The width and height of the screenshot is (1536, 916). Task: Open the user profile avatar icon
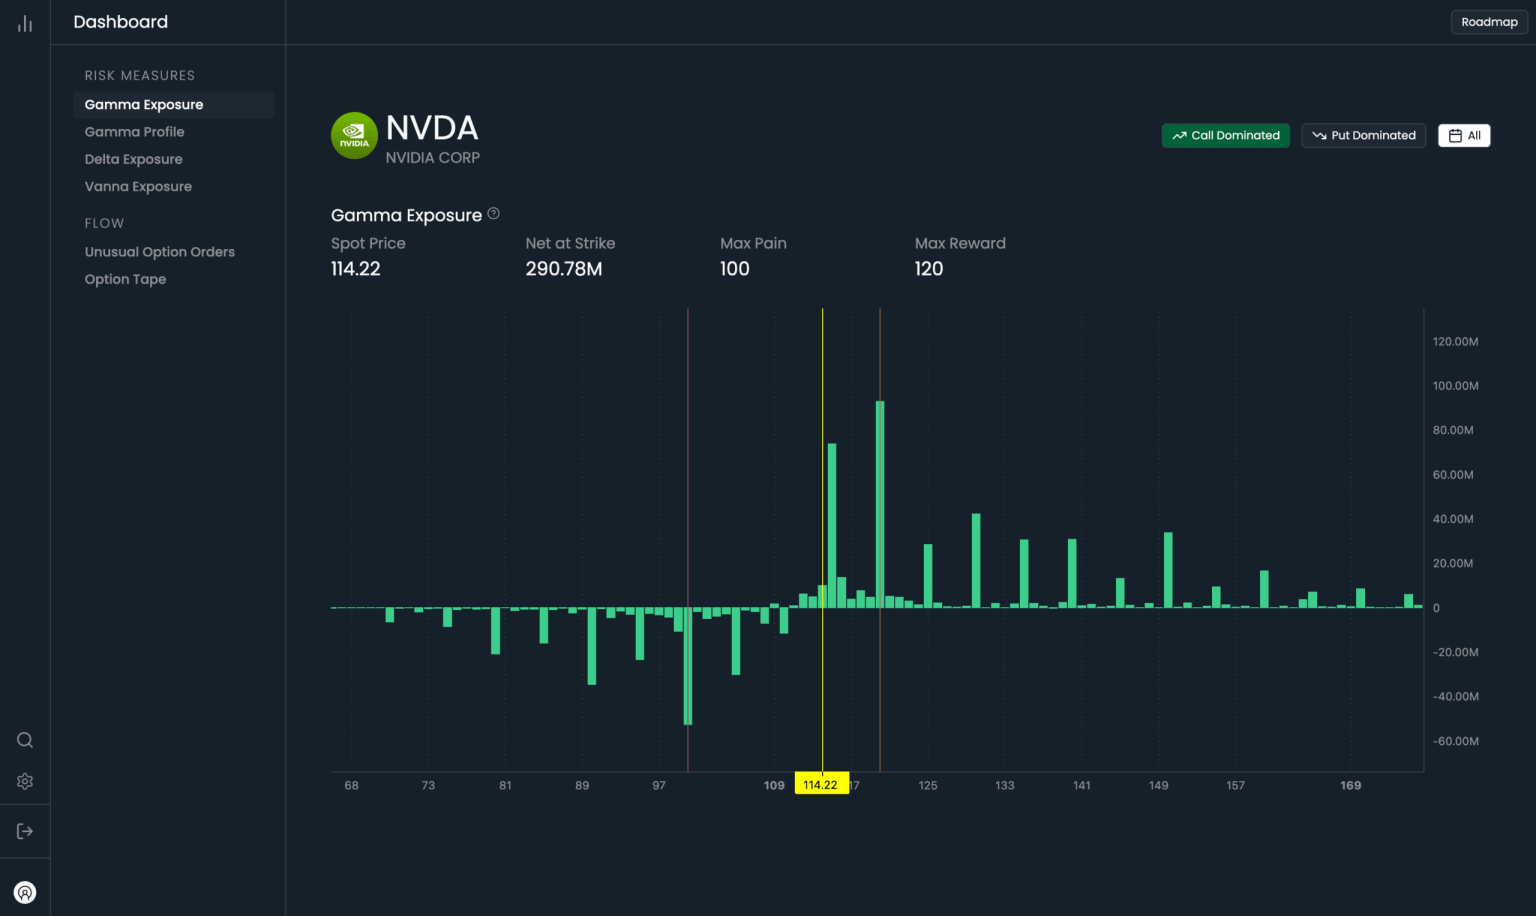point(25,892)
